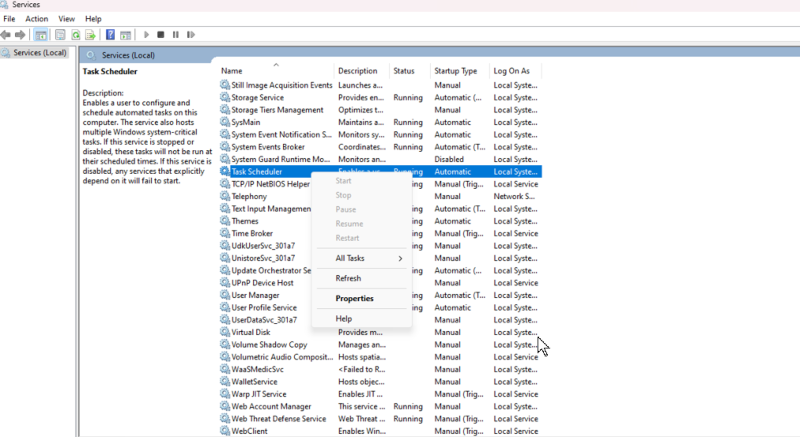The image size is (800, 437).
Task: Choose Properties in the context menu
Action: (355, 298)
